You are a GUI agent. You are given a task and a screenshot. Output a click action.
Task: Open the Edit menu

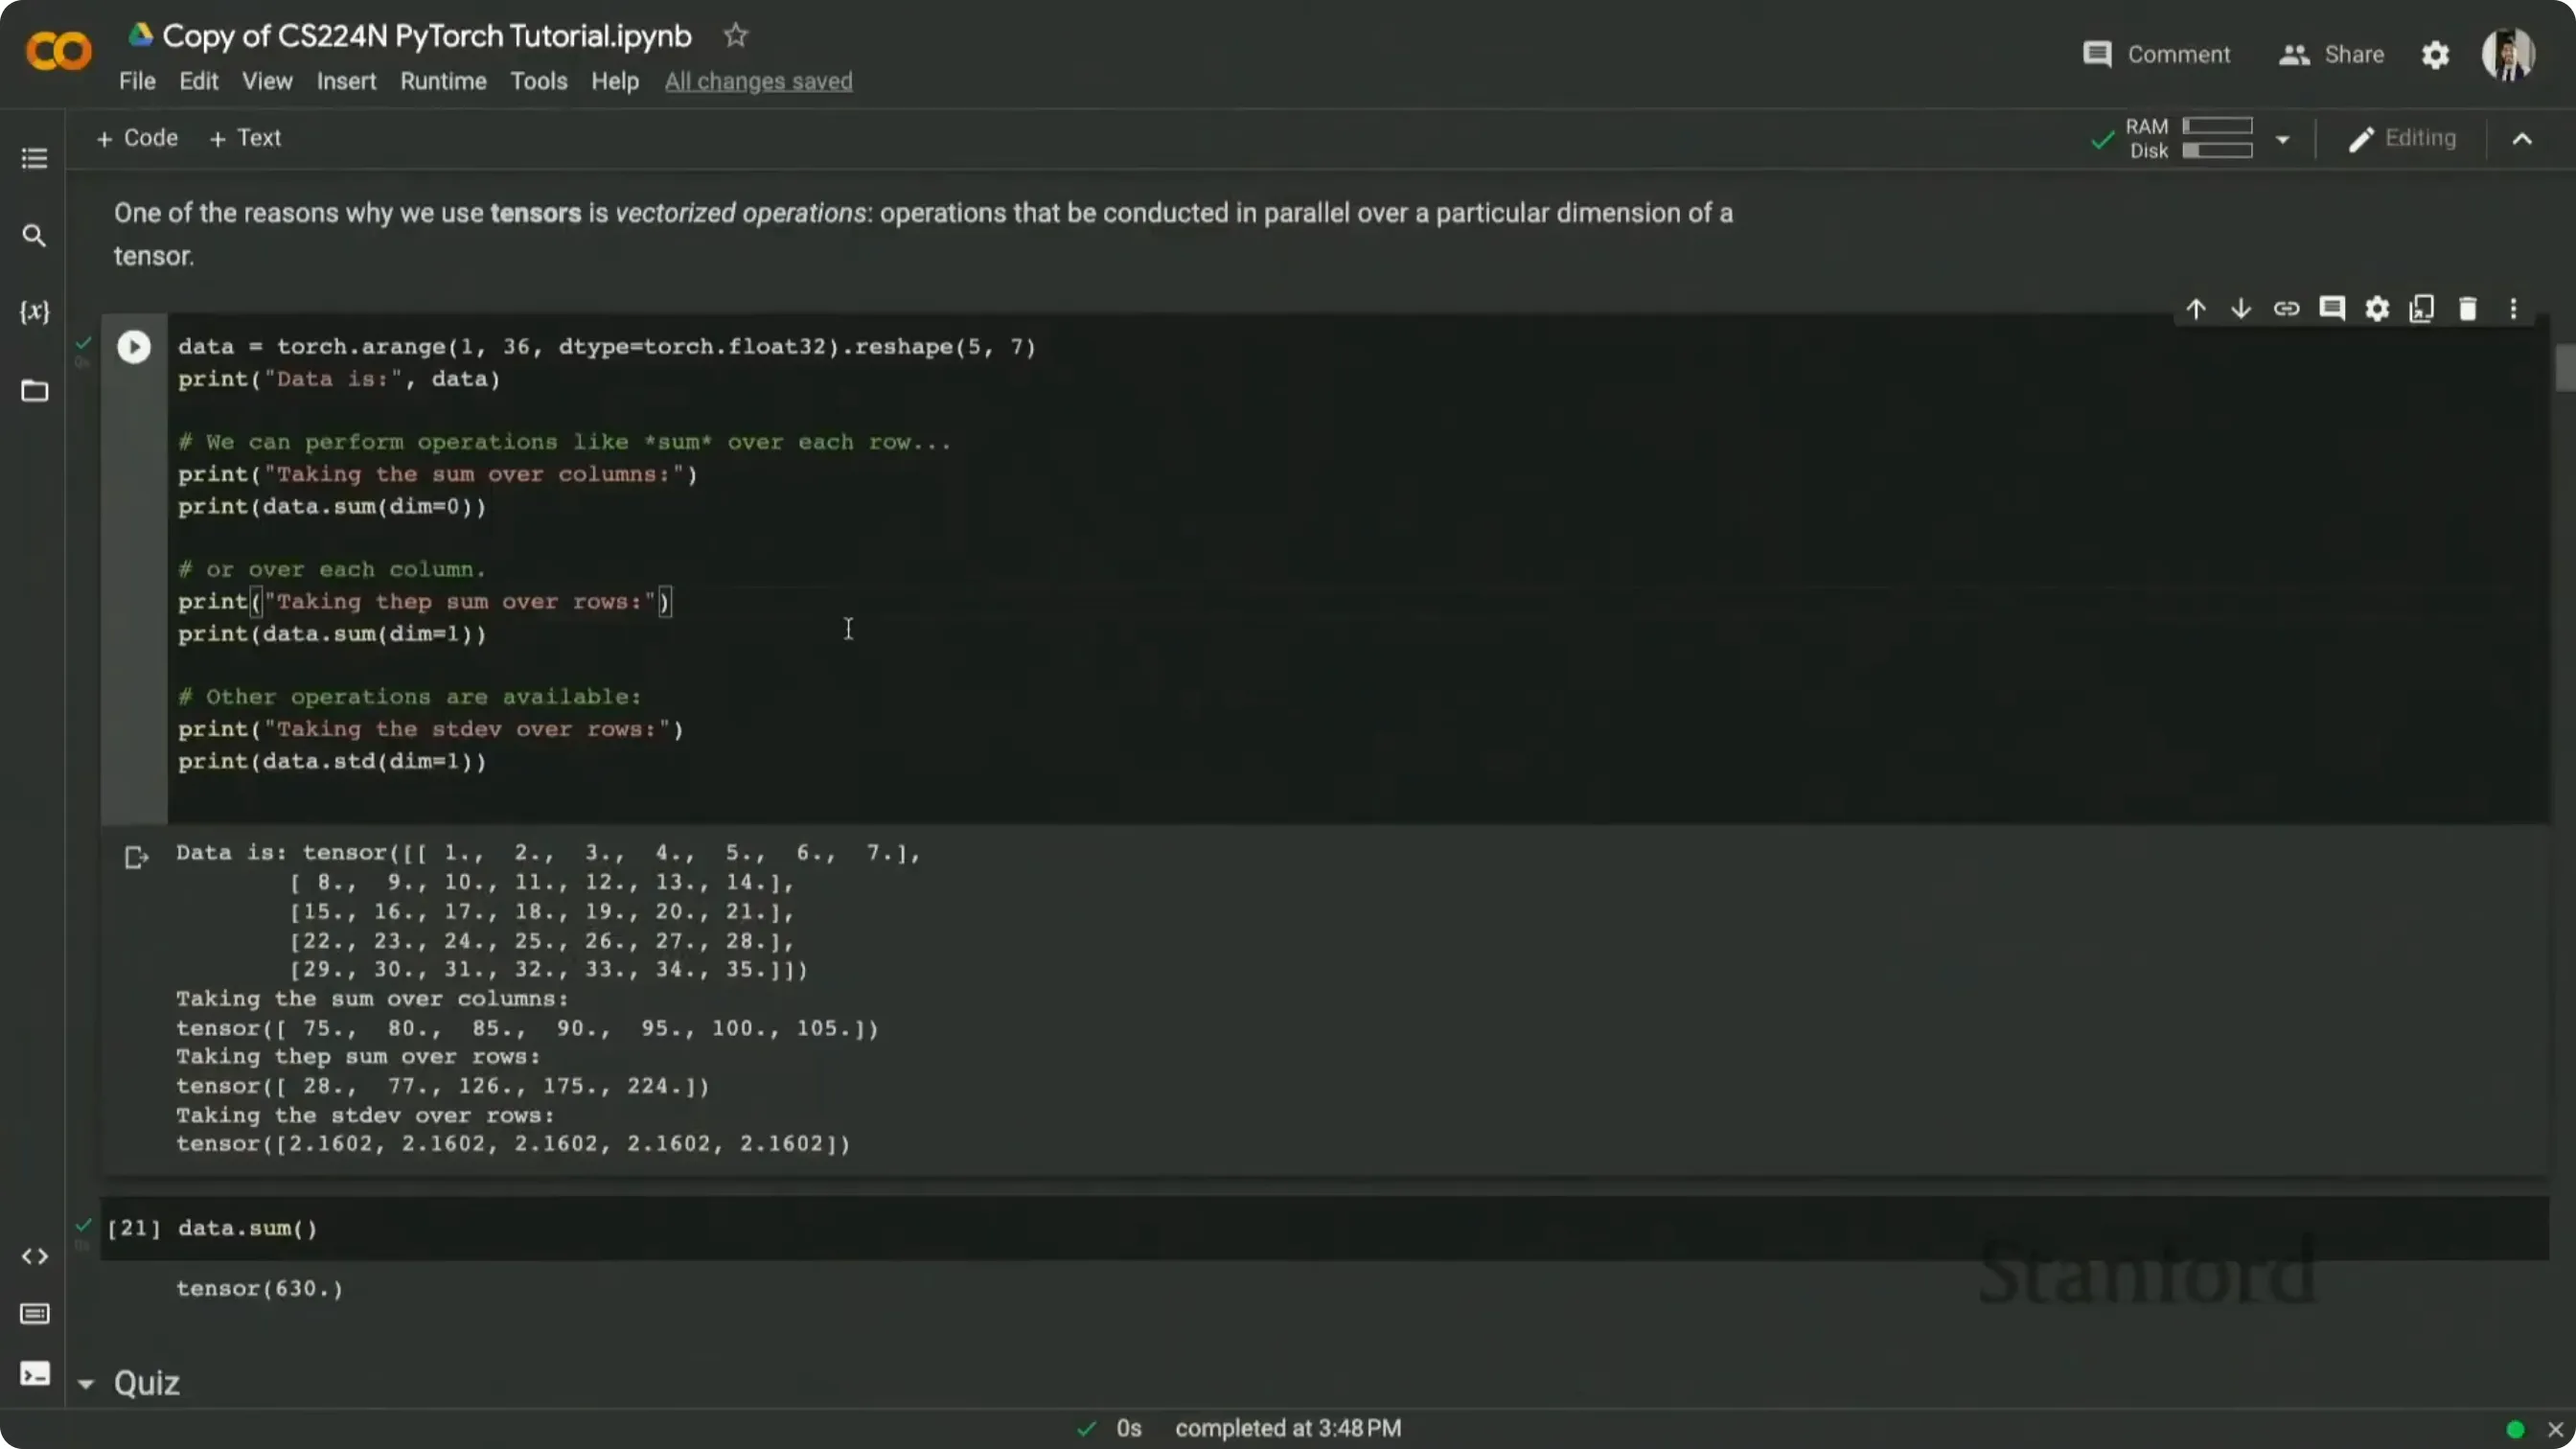pyautogui.click(x=198, y=82)
